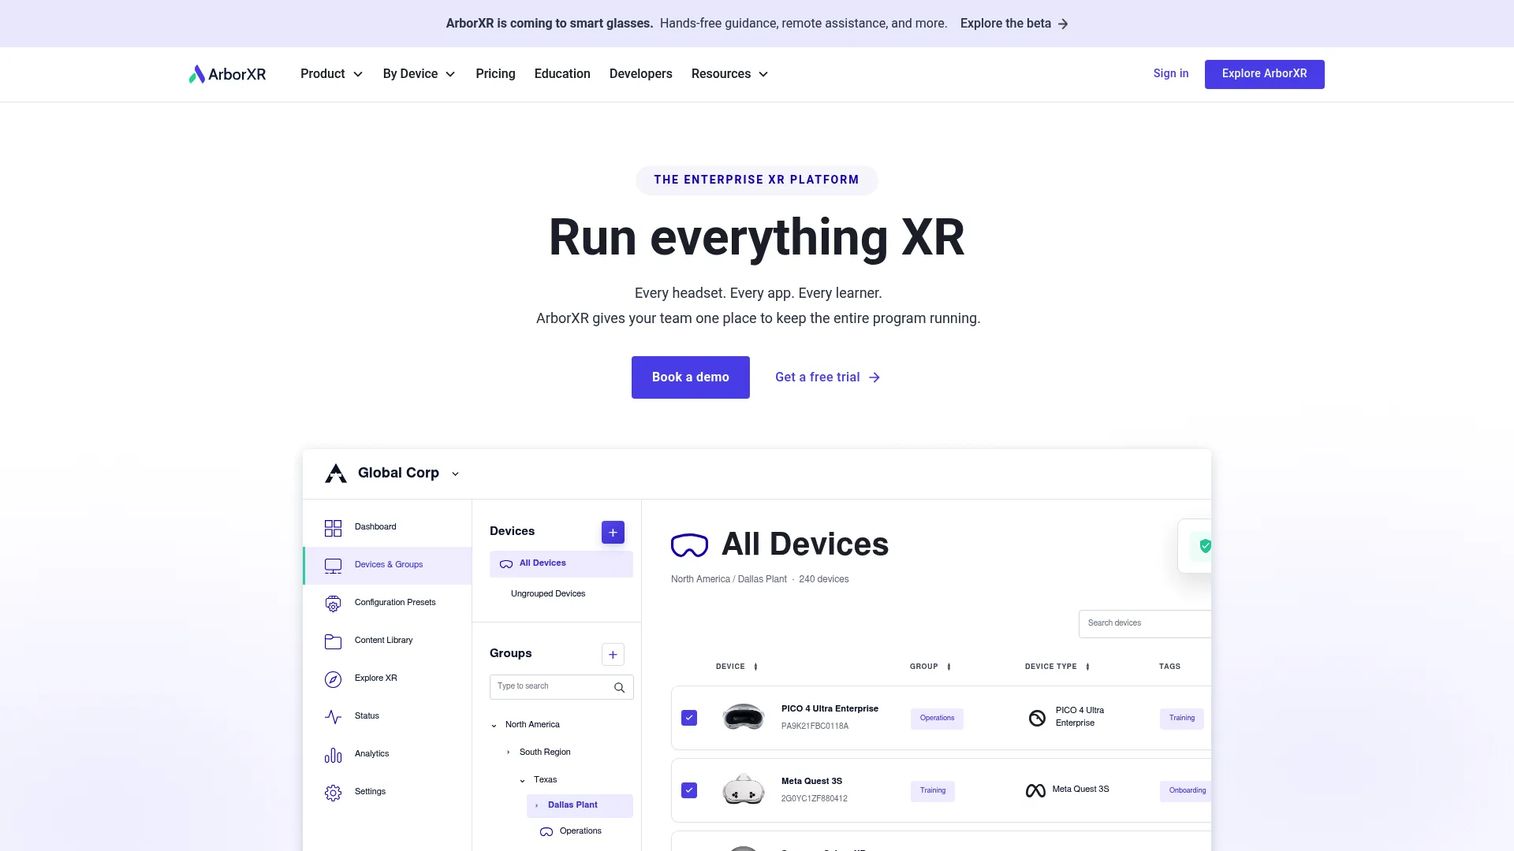The height and width of the screenshot is (851, 1514).
Task: Go to the Developers page
Action: (x=641, y=74)
